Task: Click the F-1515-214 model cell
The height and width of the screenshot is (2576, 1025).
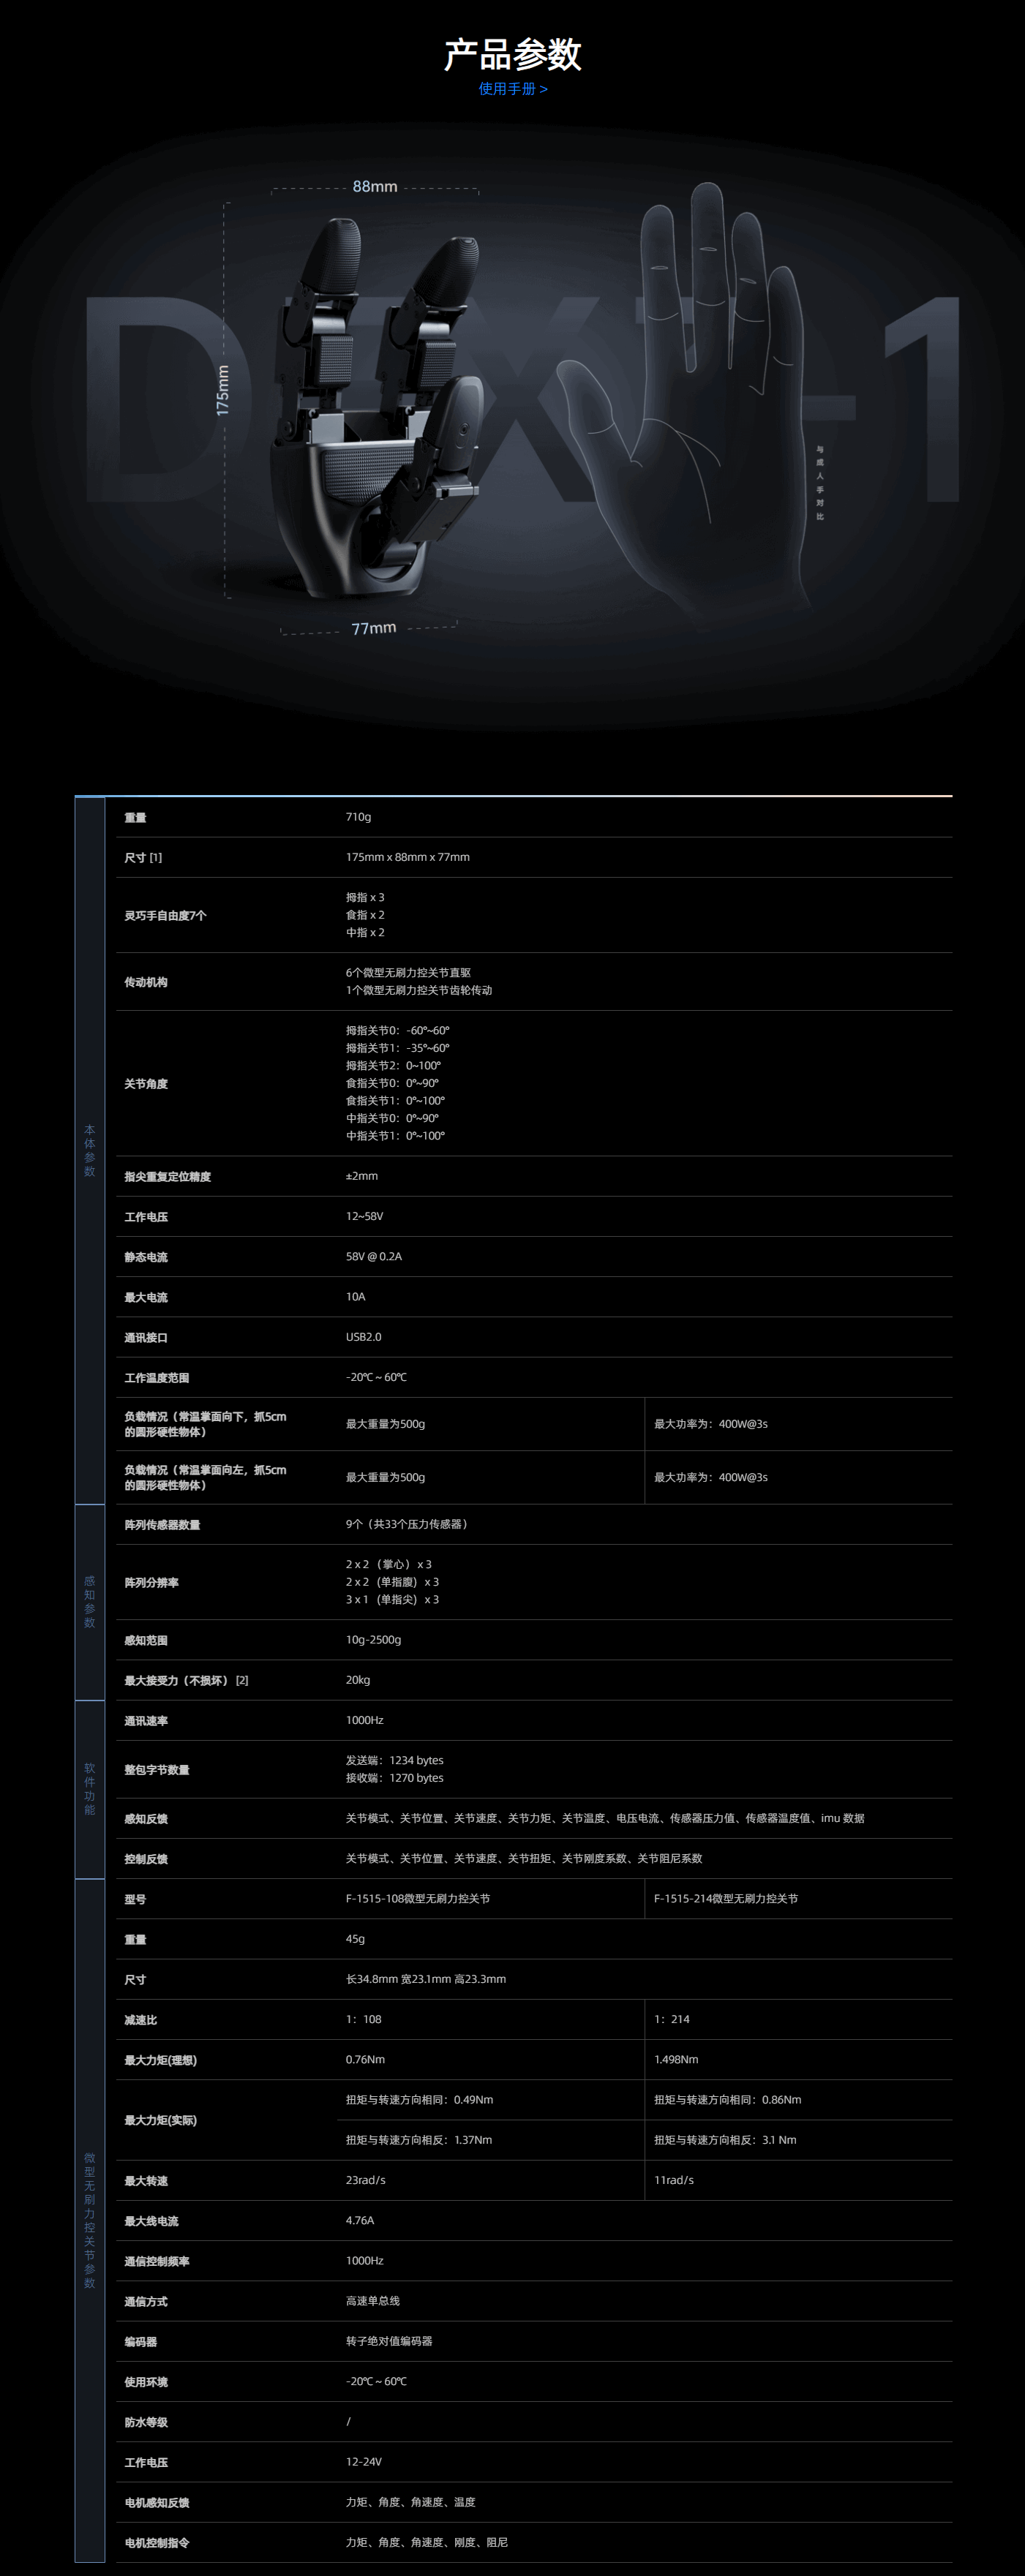Action: click(x=726, y=1898)
